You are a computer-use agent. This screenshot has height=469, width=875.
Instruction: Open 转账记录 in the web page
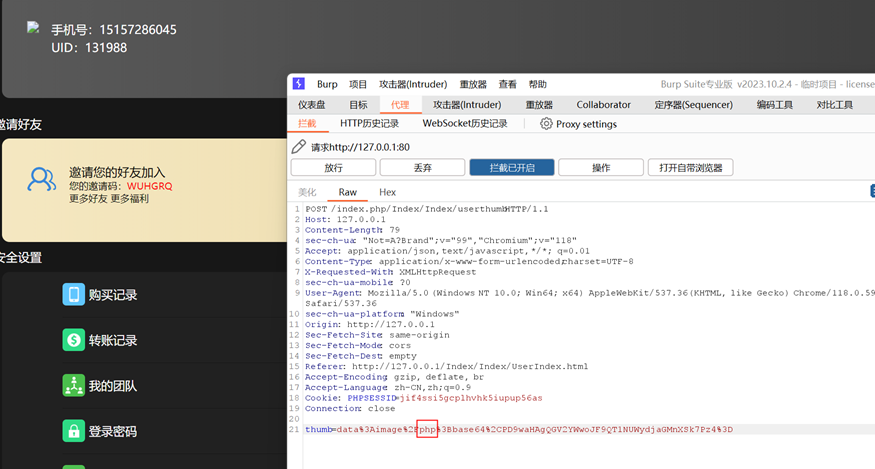pos(113,340)
